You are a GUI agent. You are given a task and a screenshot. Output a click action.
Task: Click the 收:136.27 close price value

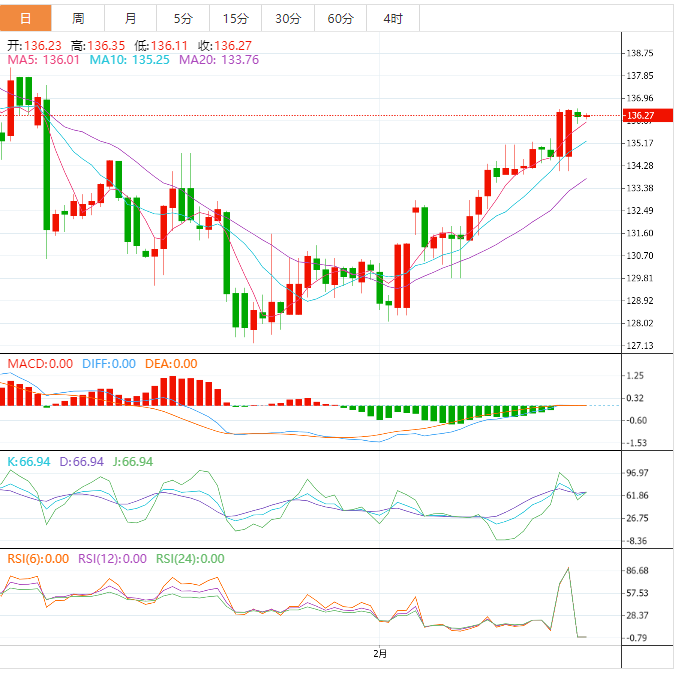point(224,45)
